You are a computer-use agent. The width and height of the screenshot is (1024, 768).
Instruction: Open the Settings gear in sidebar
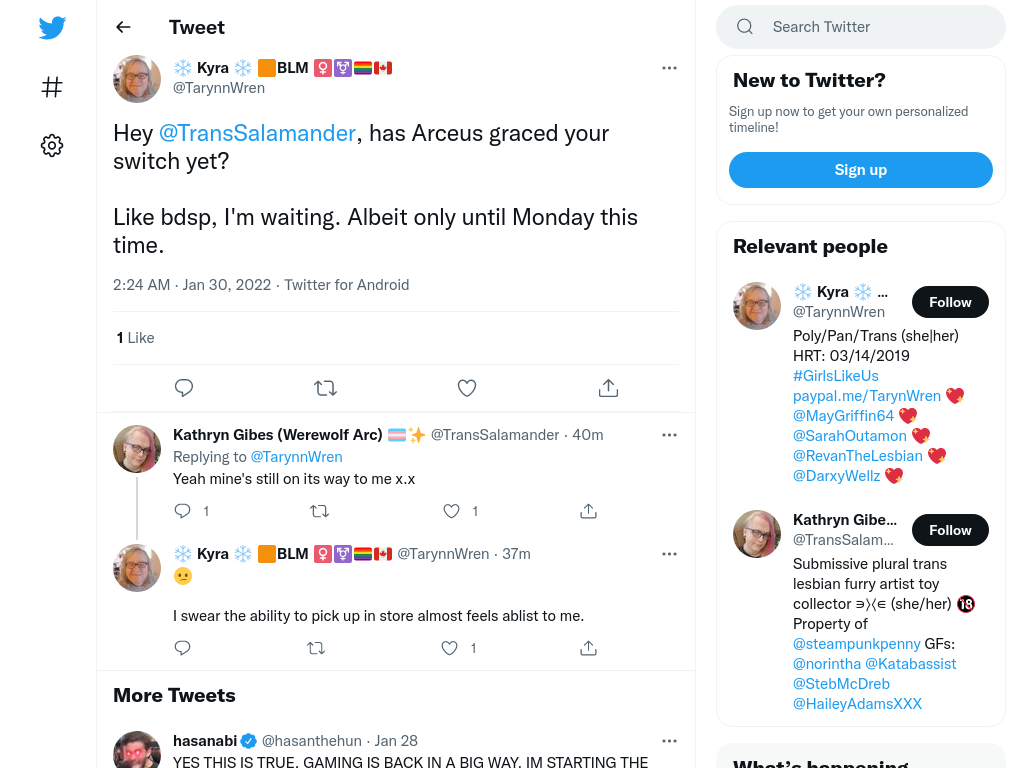point(52,145)
